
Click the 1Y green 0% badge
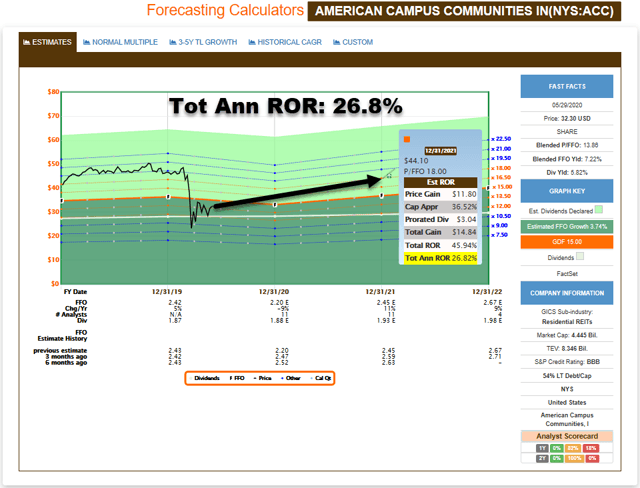556,448
